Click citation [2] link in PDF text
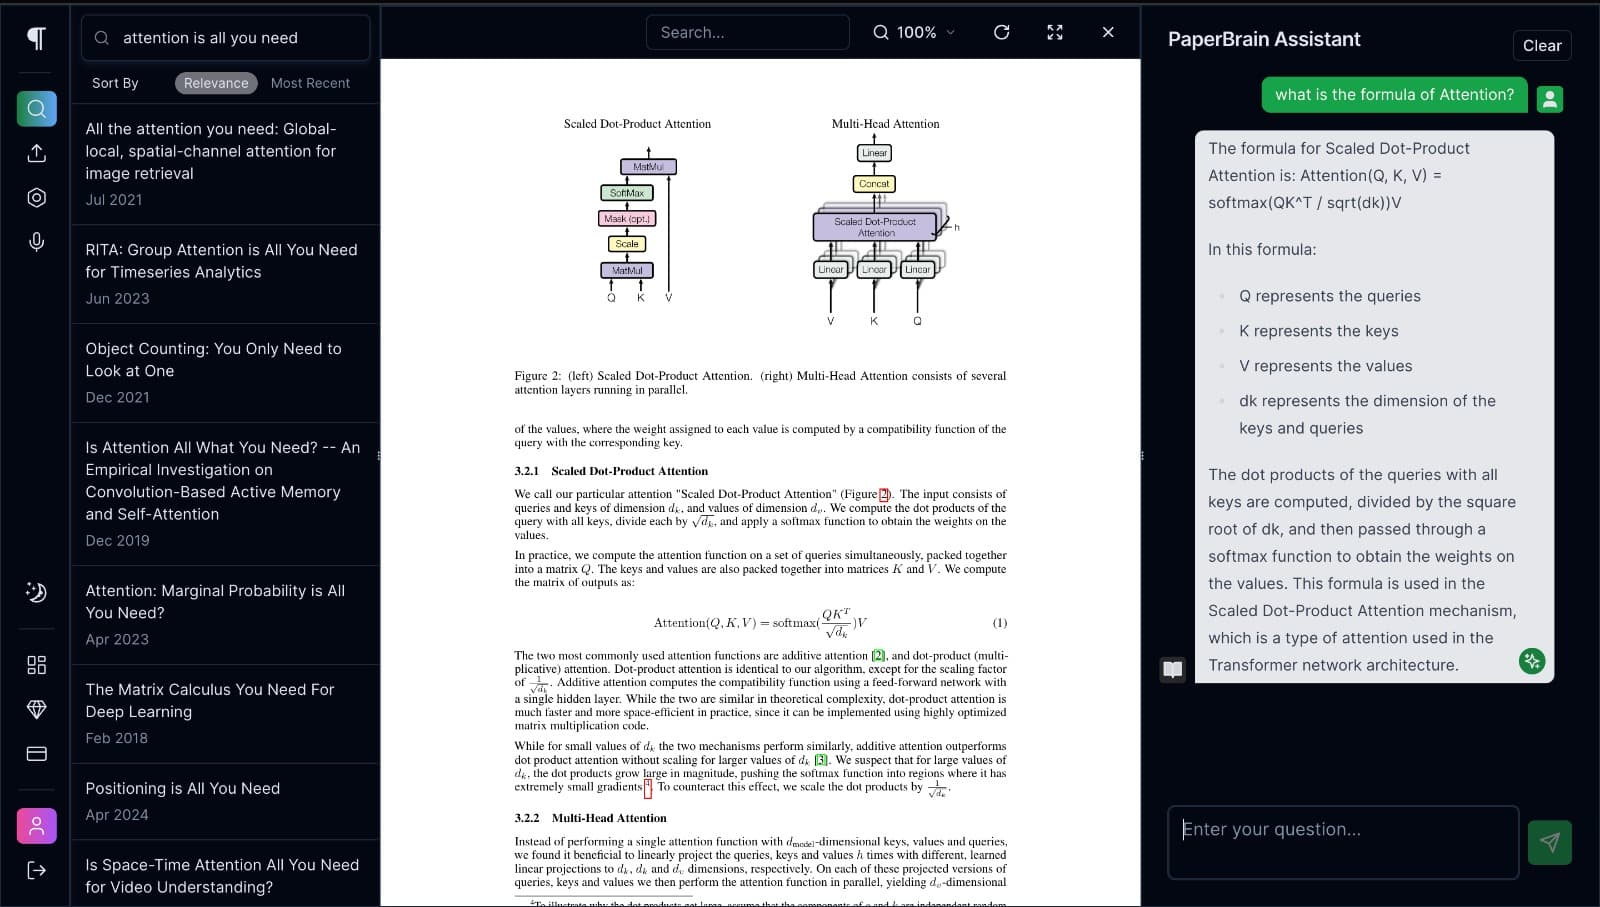1600x907 pixels. (878, 656)
